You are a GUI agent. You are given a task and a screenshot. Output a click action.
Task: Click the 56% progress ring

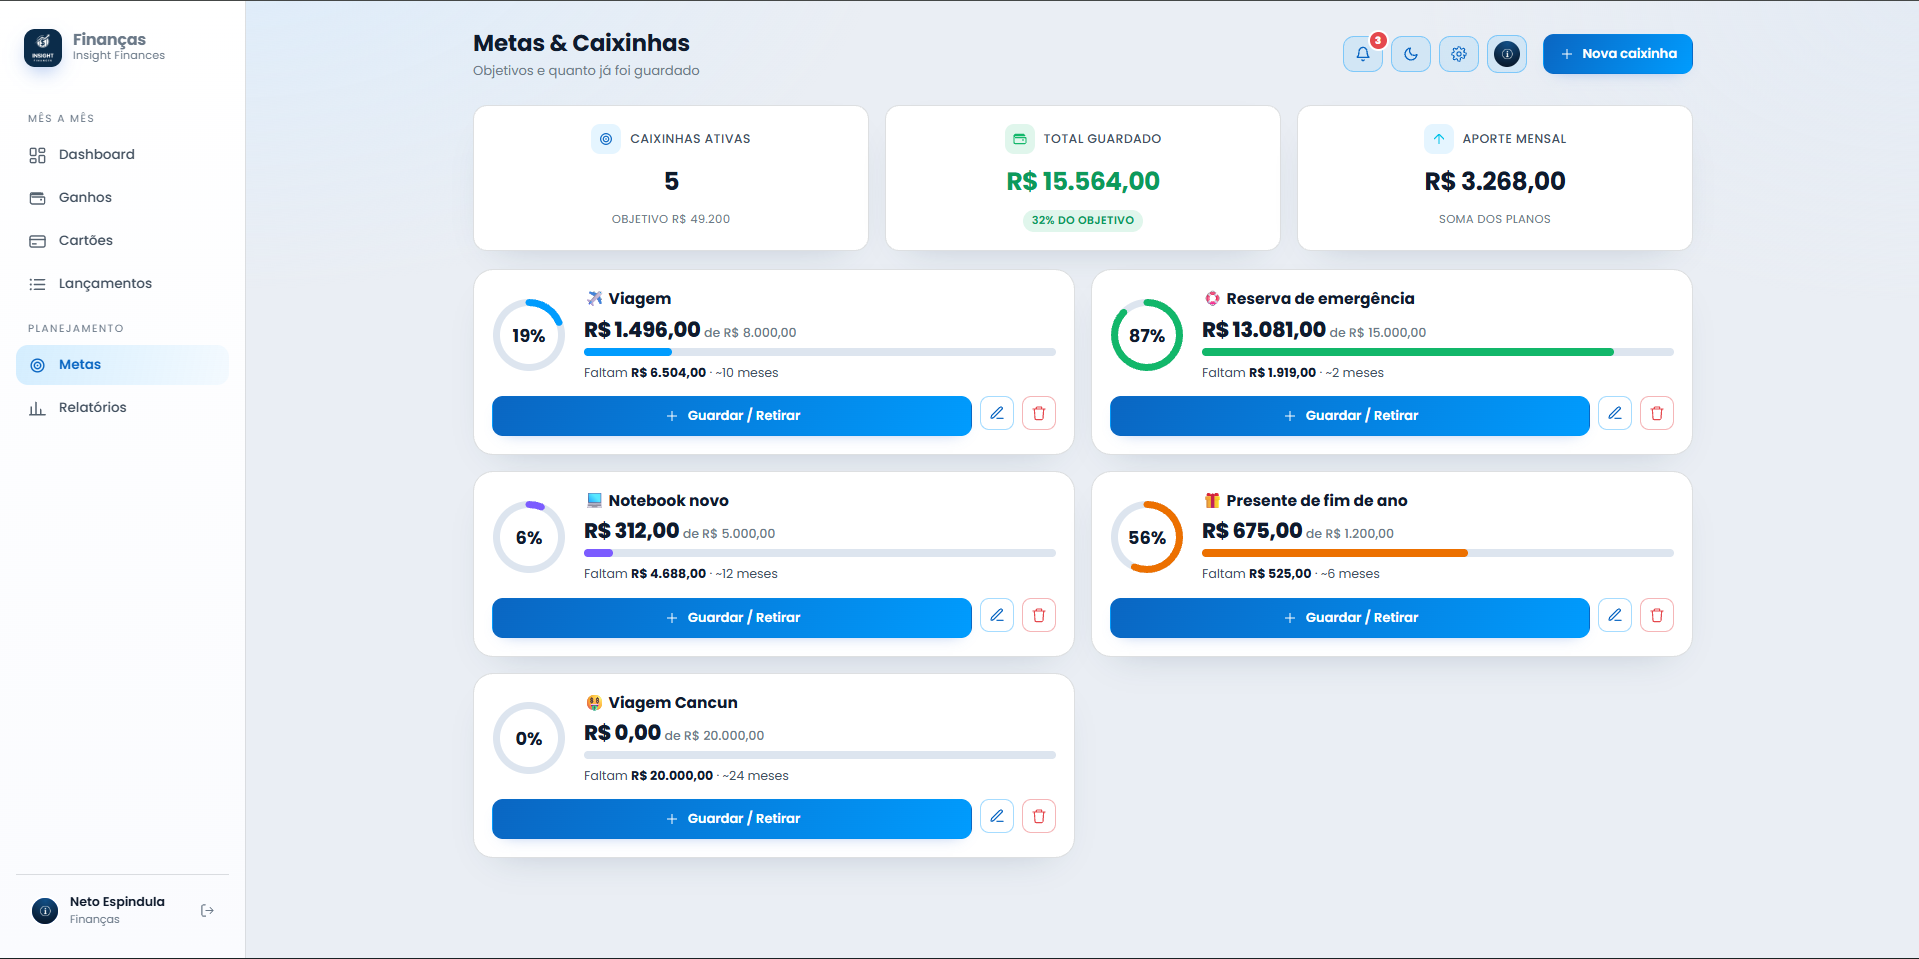[x=1147, y=537]
